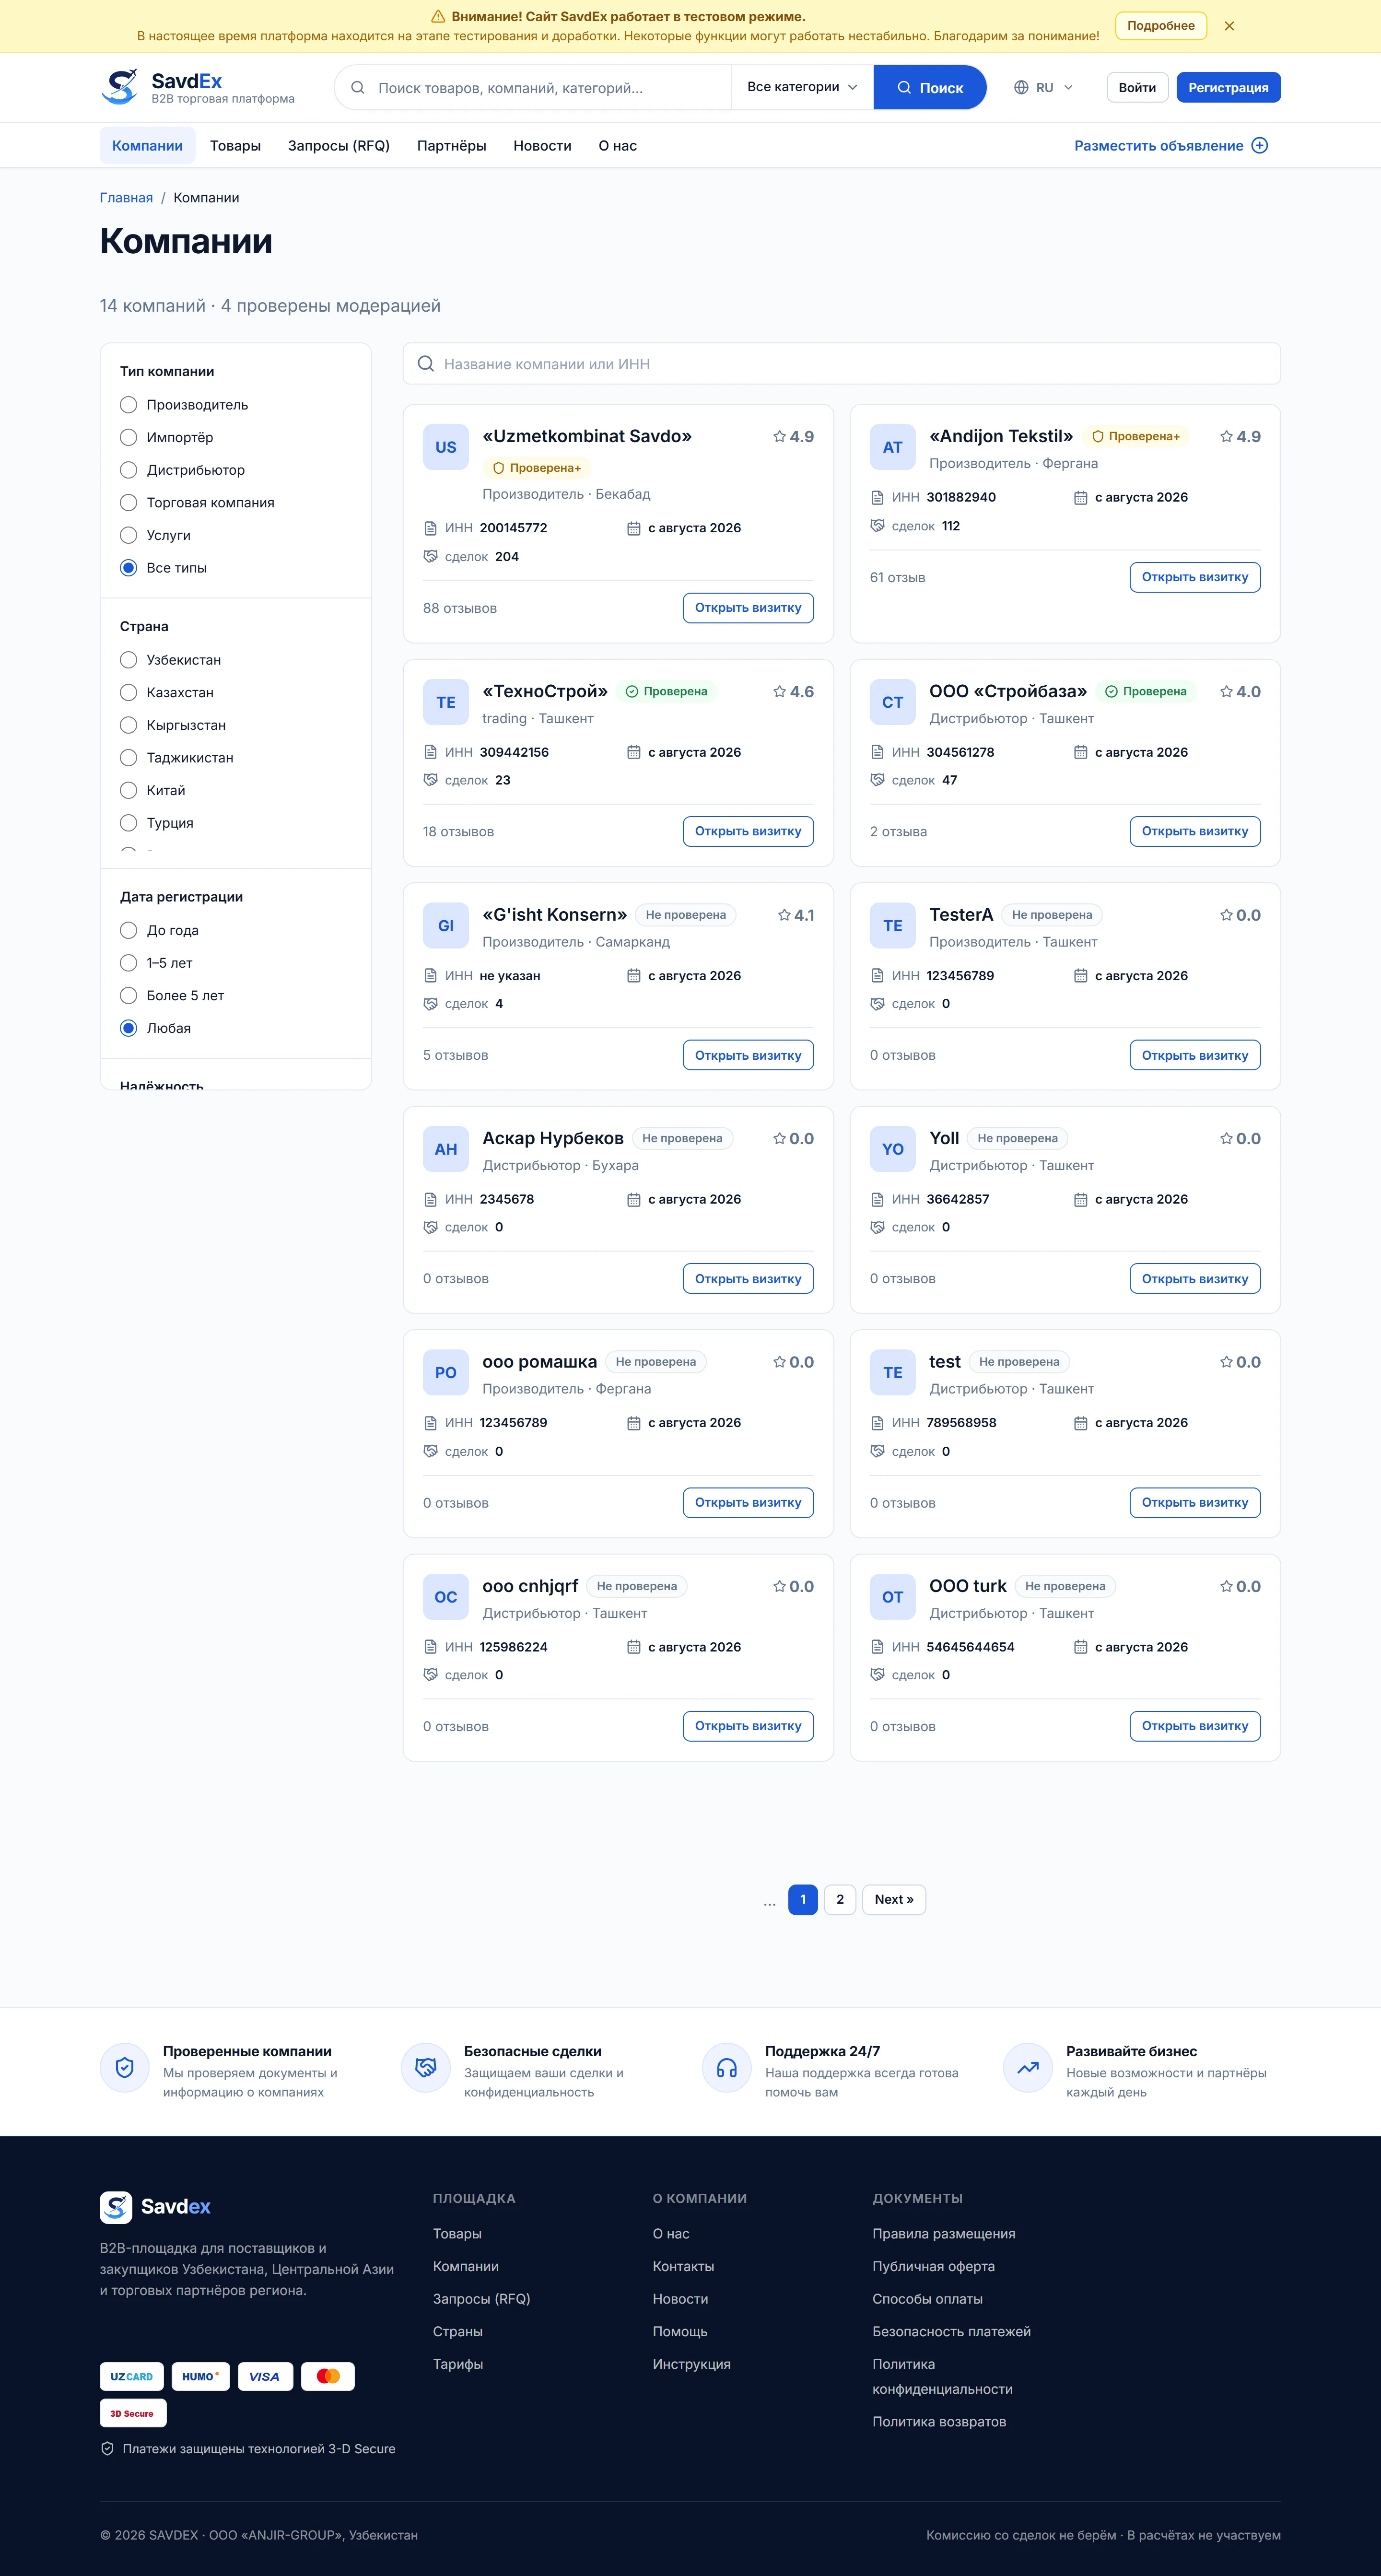Go to pagination page 2
1381x2576 pixels.
click(x=840, y=1900)
